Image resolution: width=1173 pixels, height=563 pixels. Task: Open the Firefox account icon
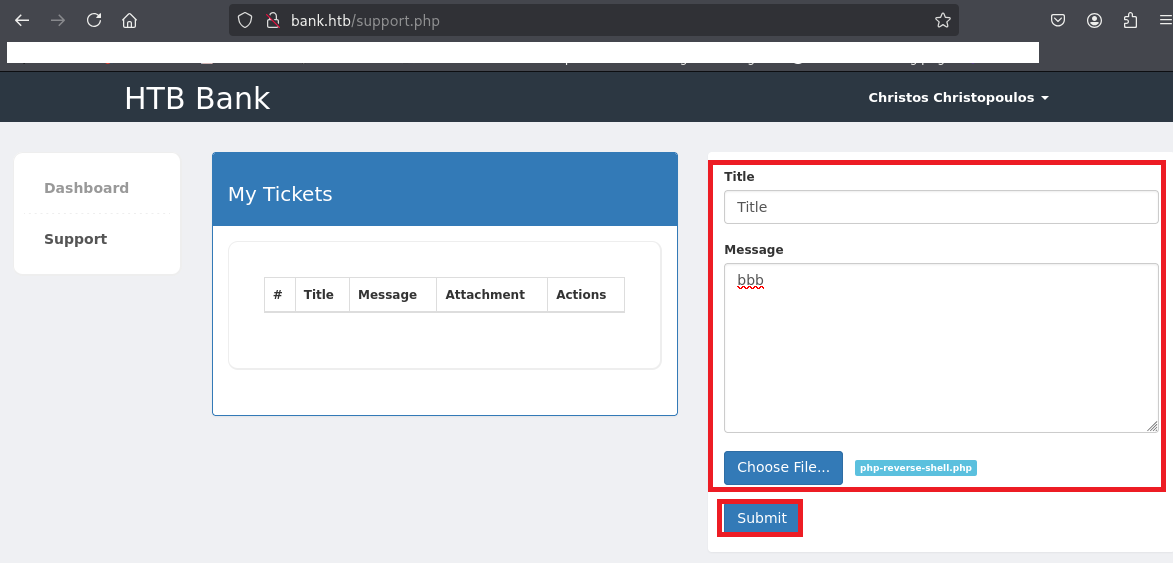(1095, 20)
